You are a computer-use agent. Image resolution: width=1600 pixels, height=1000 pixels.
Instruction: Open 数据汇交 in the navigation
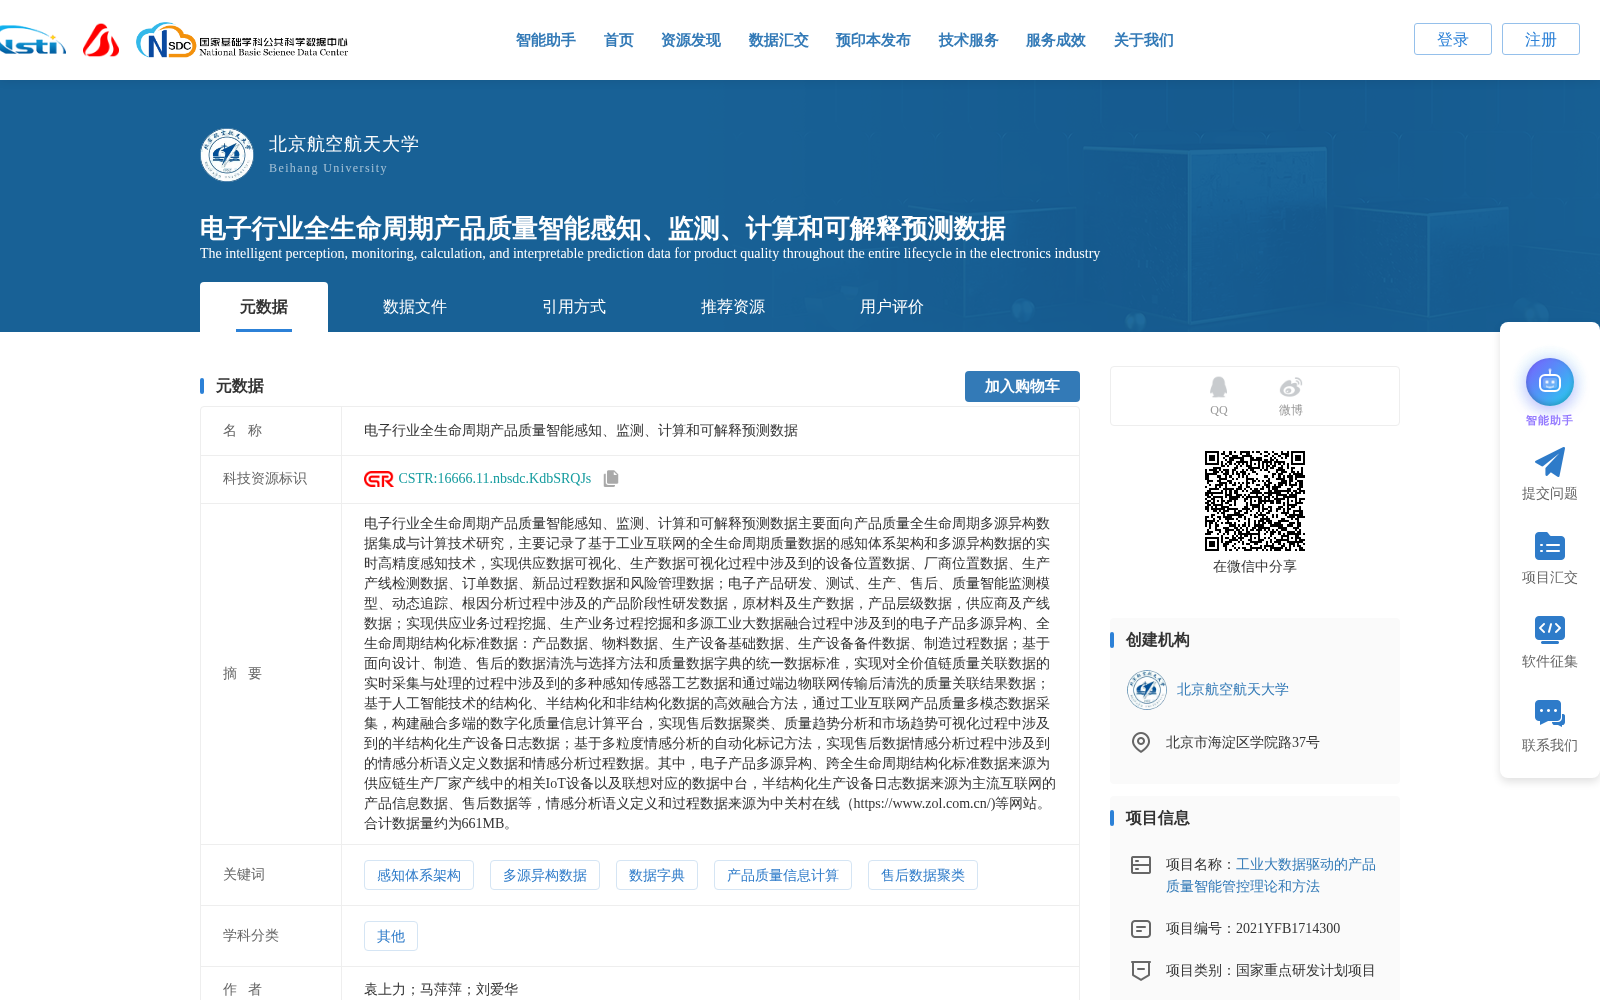[779, 40]
